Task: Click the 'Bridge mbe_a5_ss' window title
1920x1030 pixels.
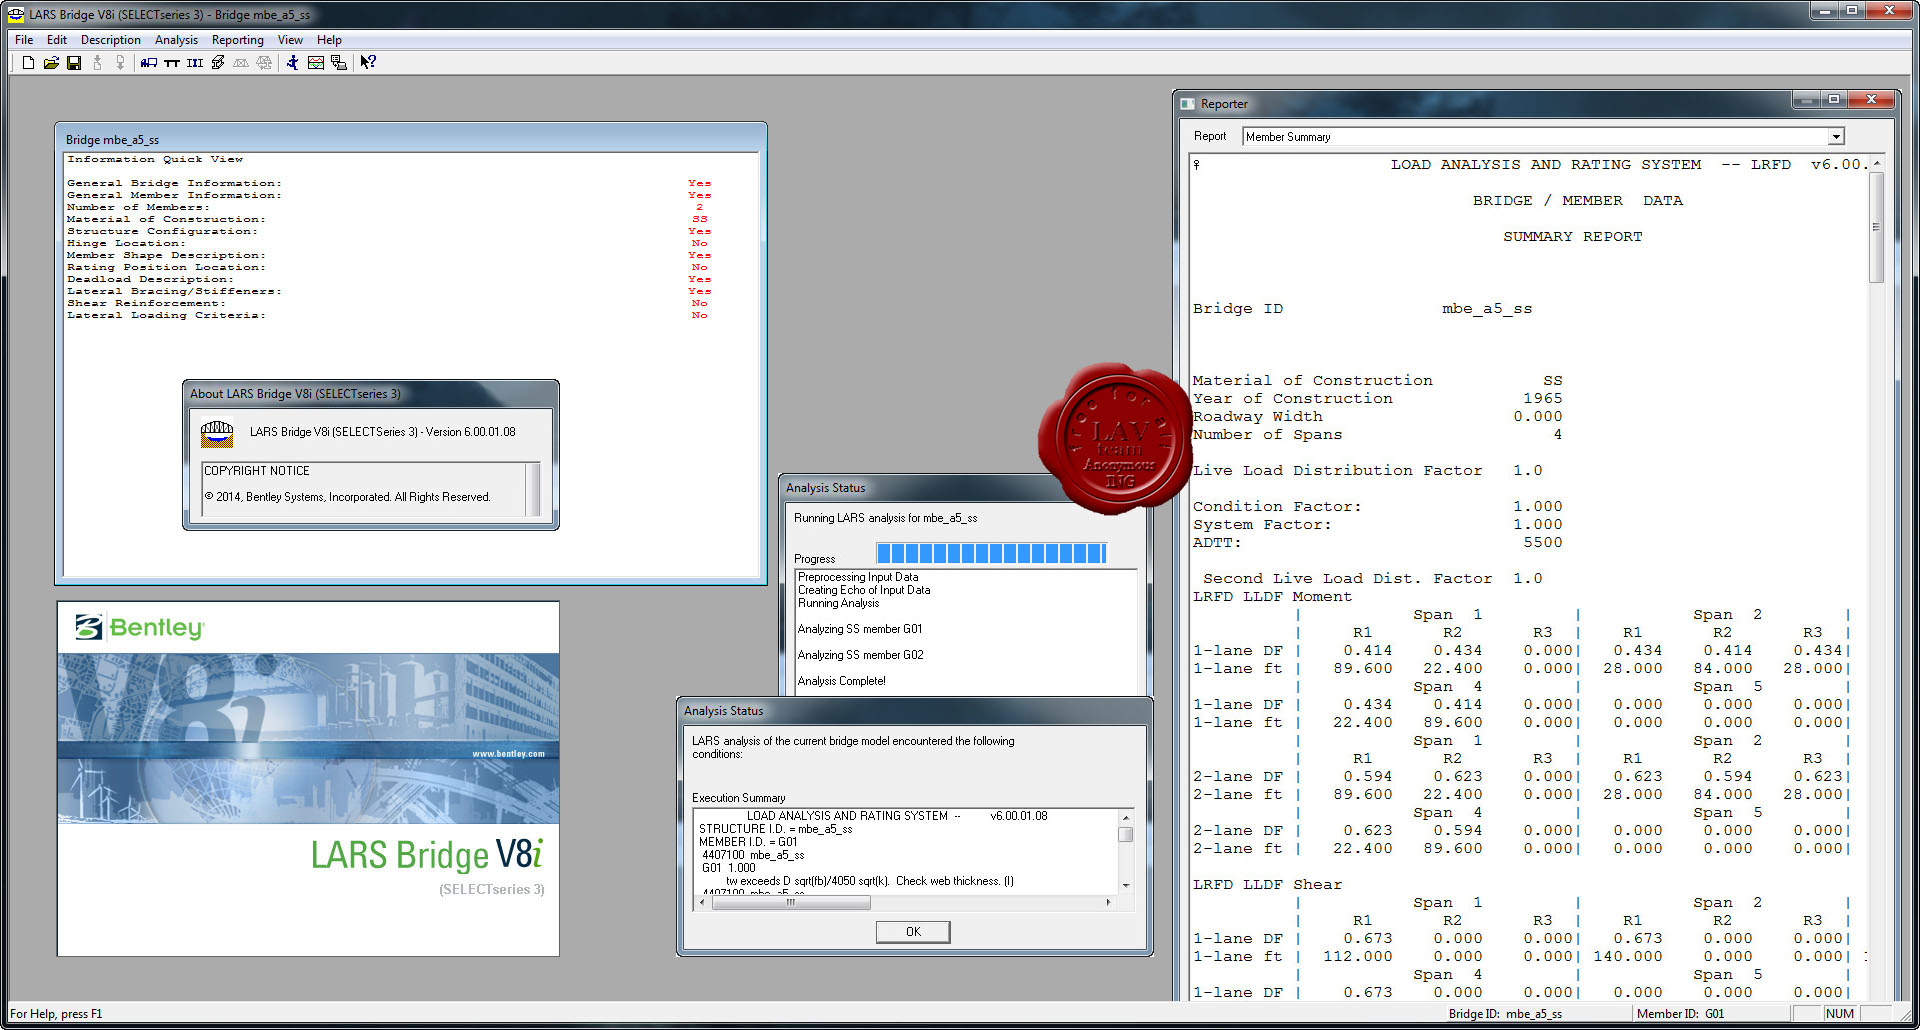Action: click(112, 140)
